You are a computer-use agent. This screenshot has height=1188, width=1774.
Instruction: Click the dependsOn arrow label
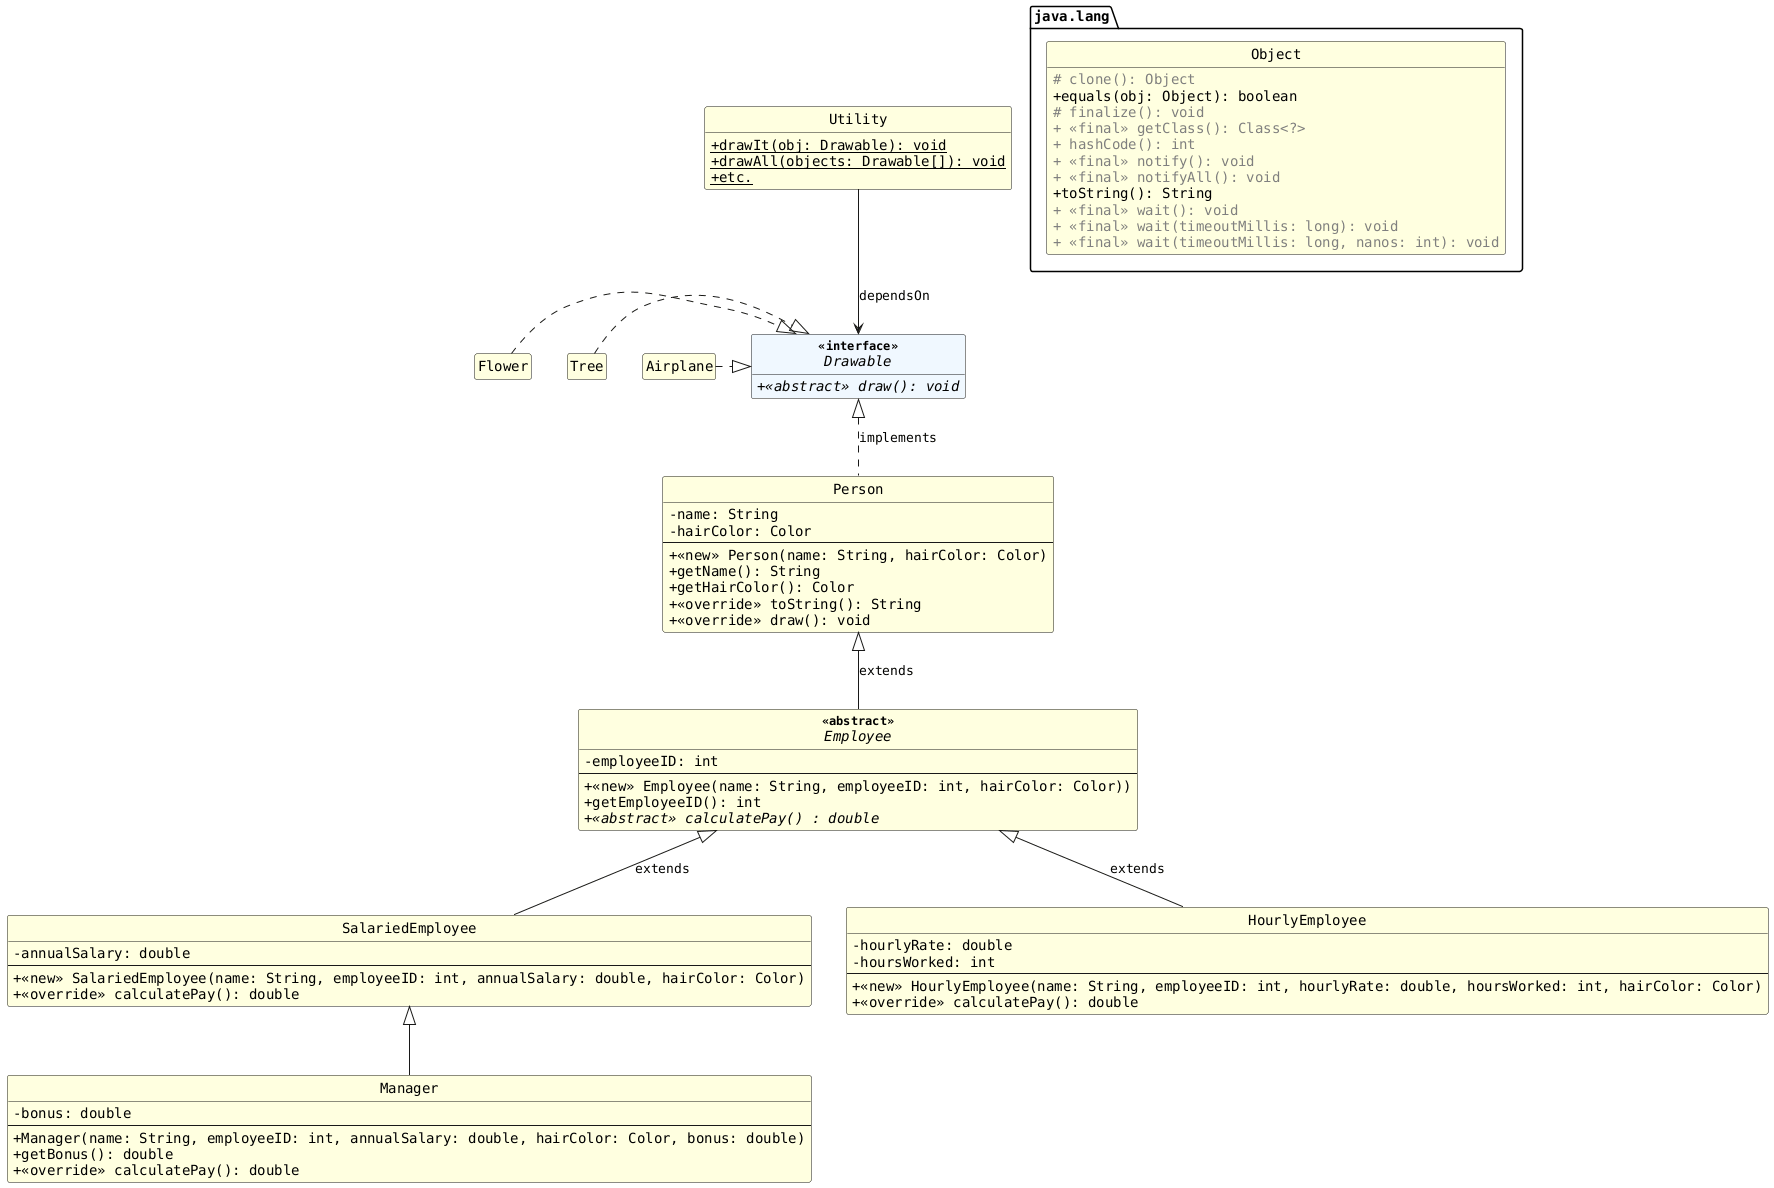895,296
